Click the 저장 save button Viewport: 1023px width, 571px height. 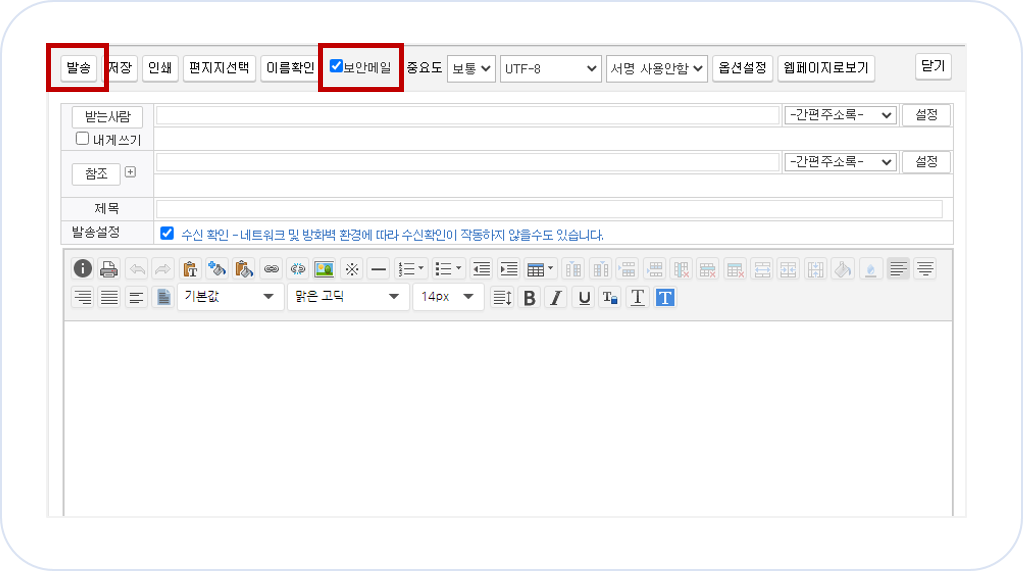click(x=121, y=68)
